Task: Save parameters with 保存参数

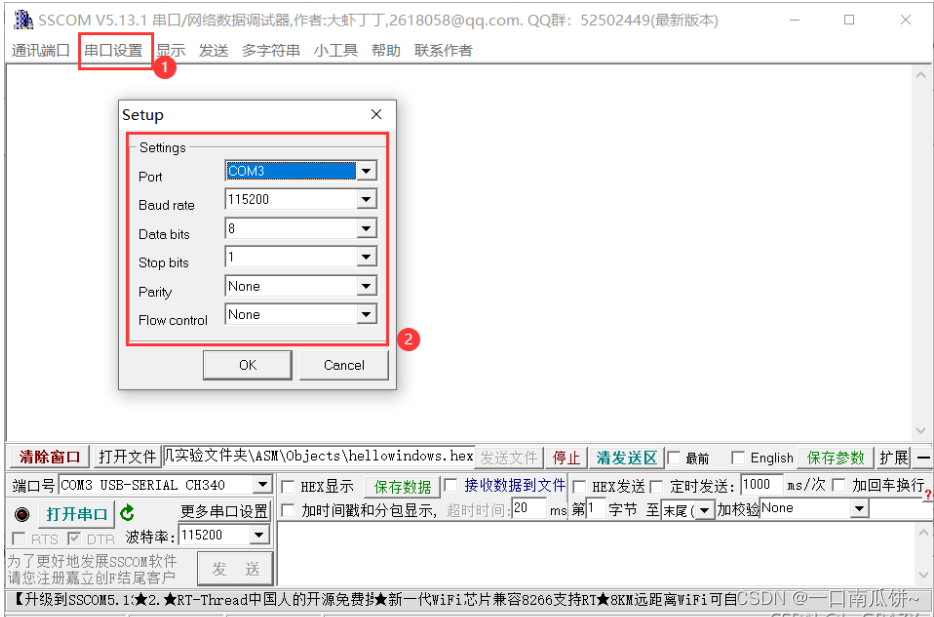Action: (x=835, y=457)
